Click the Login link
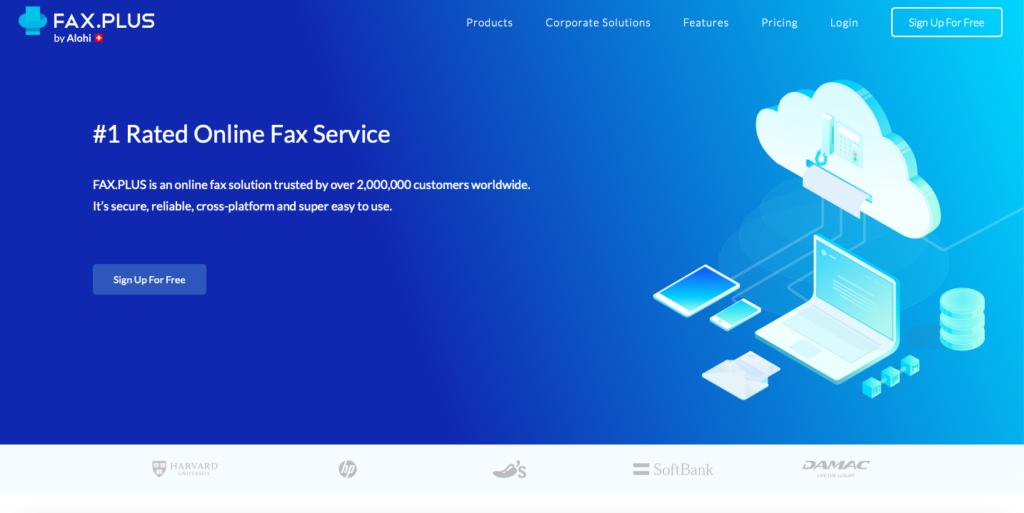Image resolution: width=1024 pixels, height=513 pixels. click(844, 23)
